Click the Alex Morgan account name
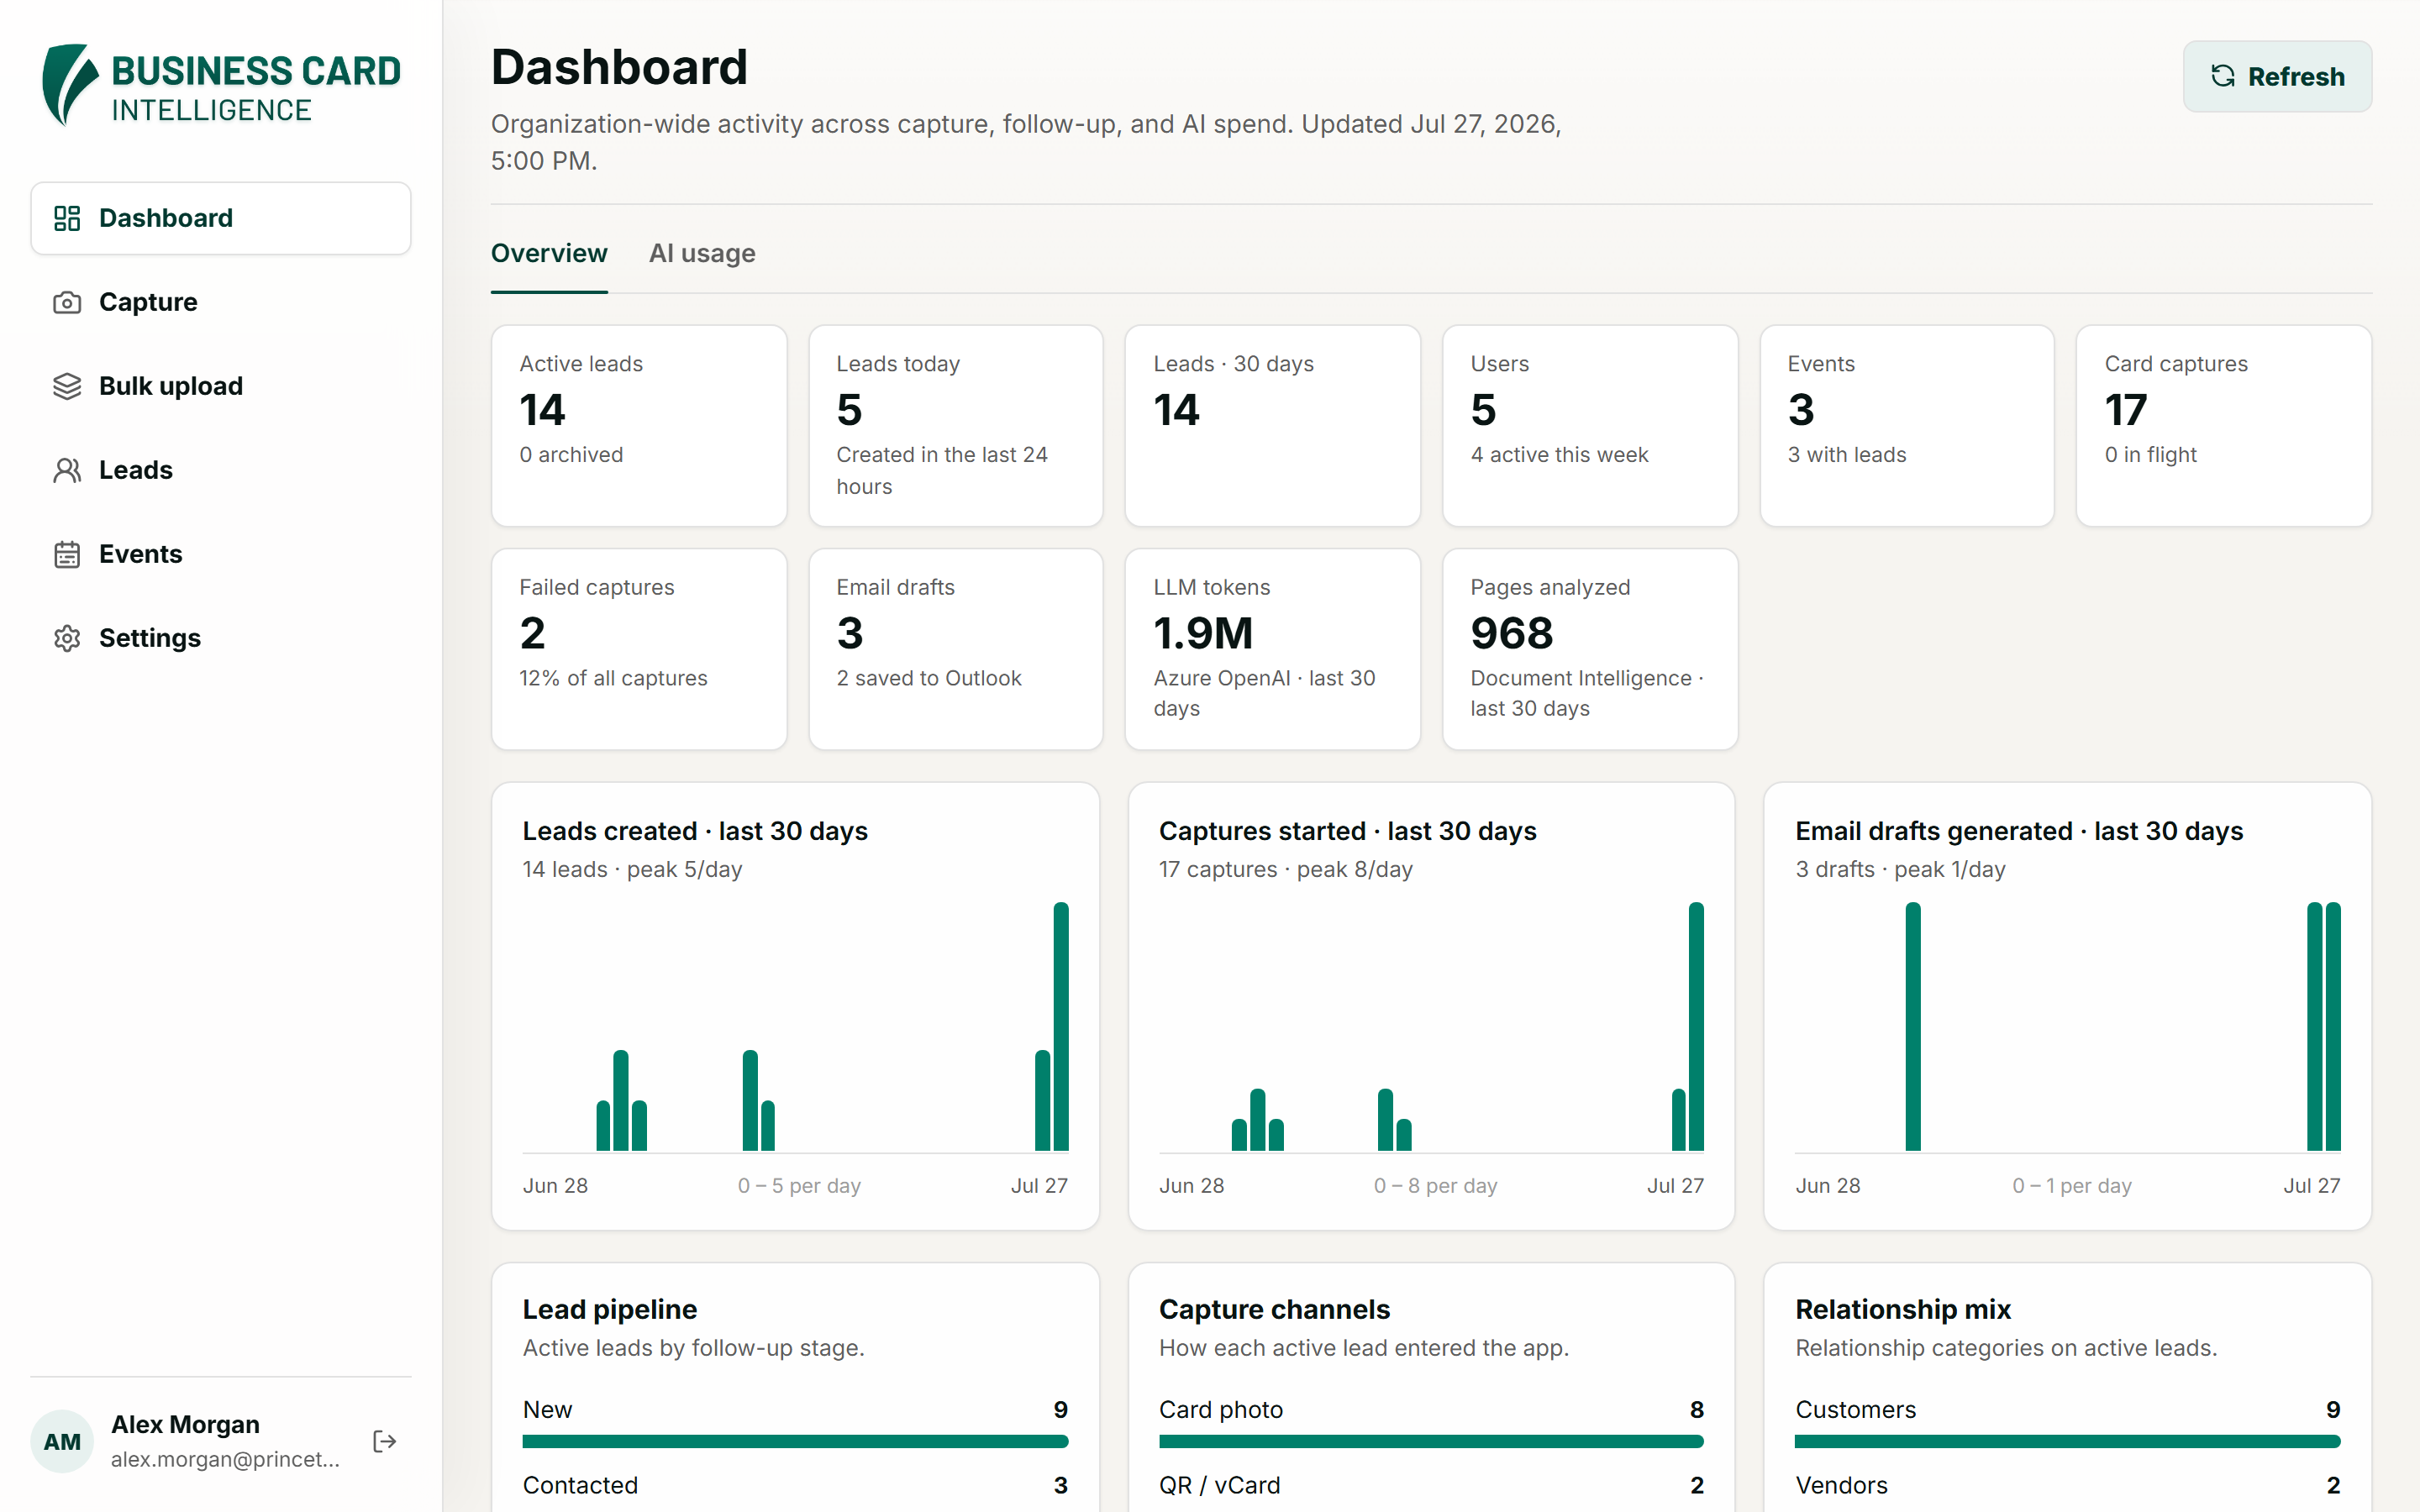 [185, 1424]
